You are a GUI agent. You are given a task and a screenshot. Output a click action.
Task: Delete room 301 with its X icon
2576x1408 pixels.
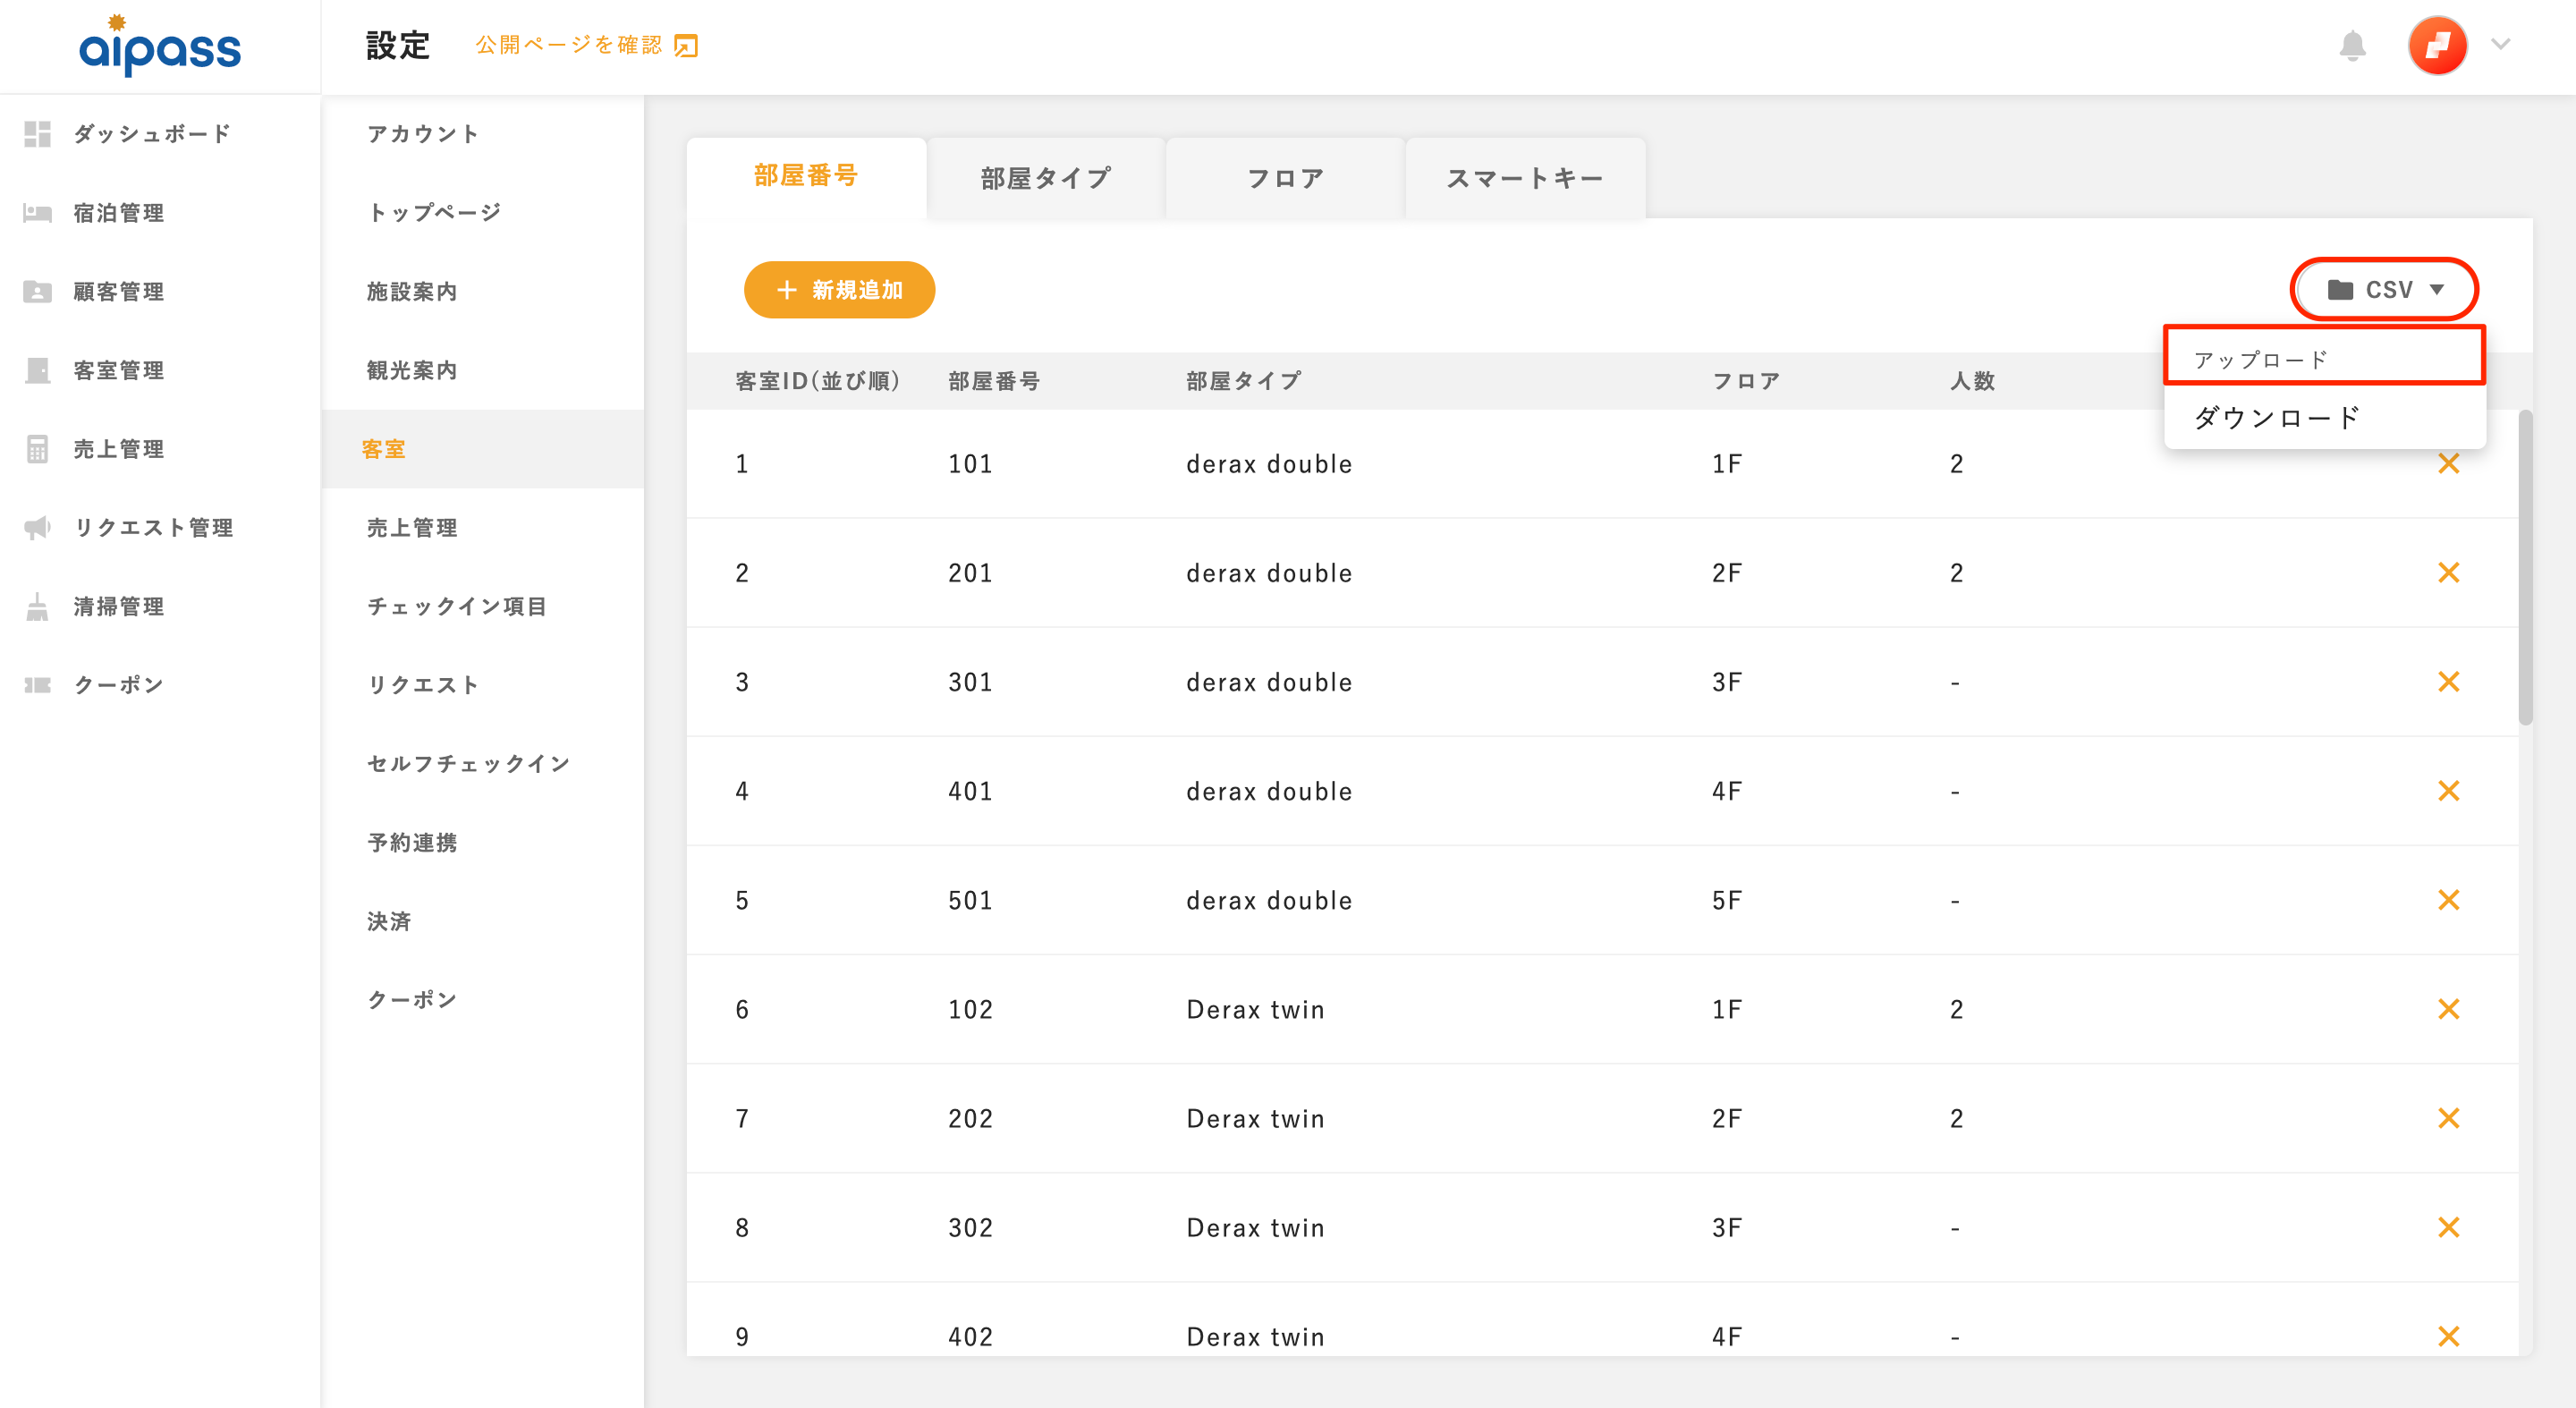pos(2449,681)
